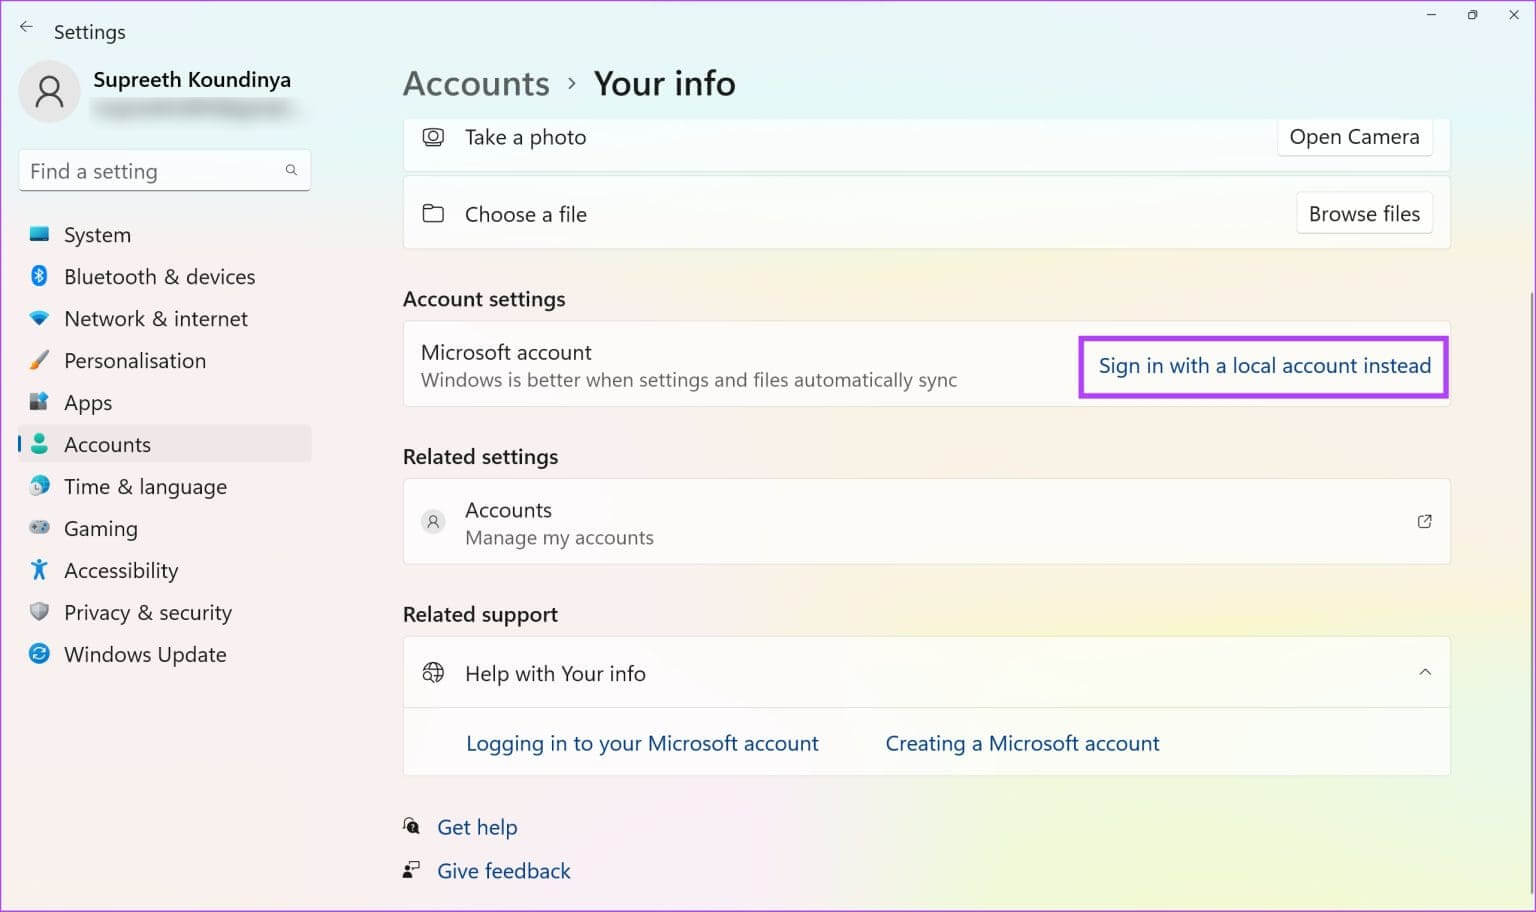
Task: Click the Supreeth Koundinya profile name
Action: pos(192,80)
